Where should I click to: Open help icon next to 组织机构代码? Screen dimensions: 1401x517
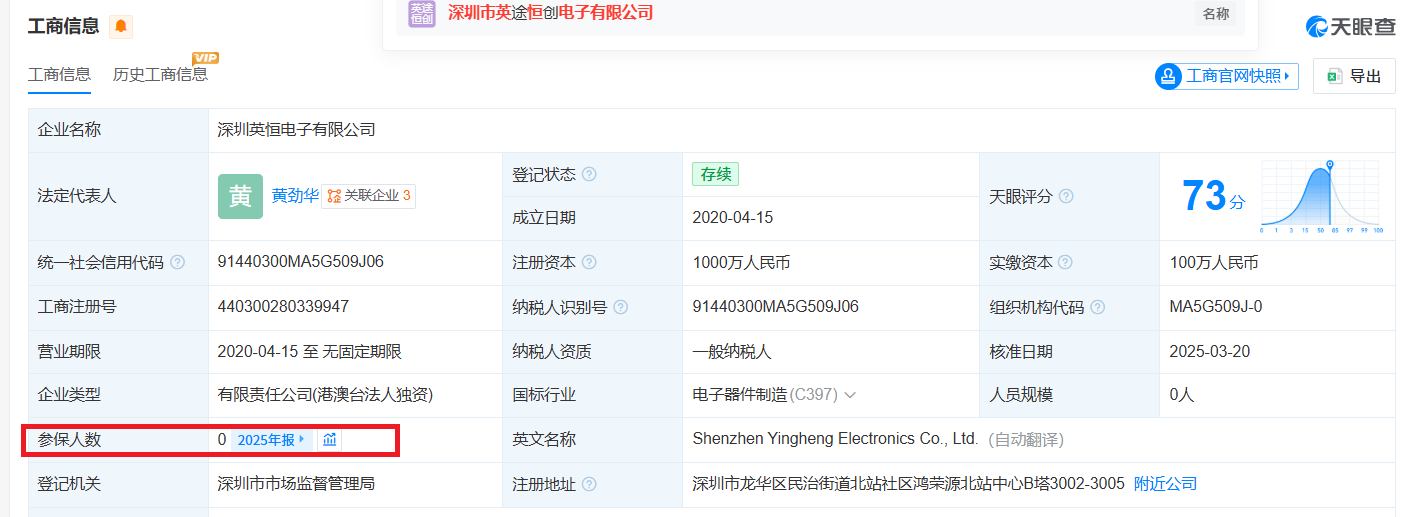point(1098,307)
